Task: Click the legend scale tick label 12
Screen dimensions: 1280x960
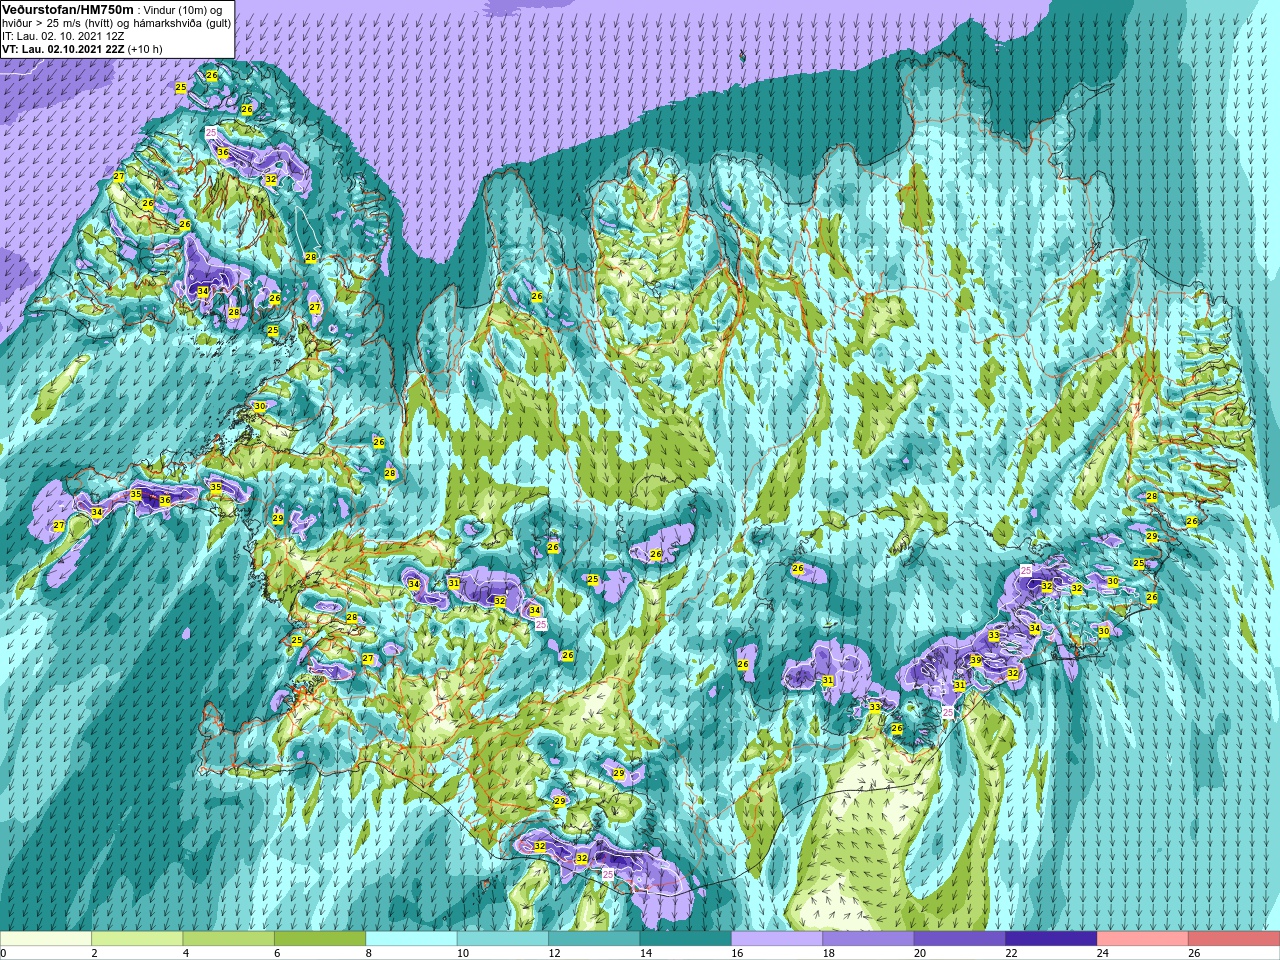Action: pos(554,953)
